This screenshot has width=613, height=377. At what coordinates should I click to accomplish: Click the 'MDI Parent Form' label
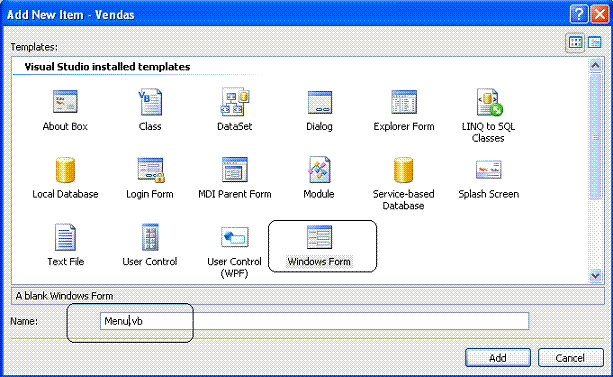[235, 194]
